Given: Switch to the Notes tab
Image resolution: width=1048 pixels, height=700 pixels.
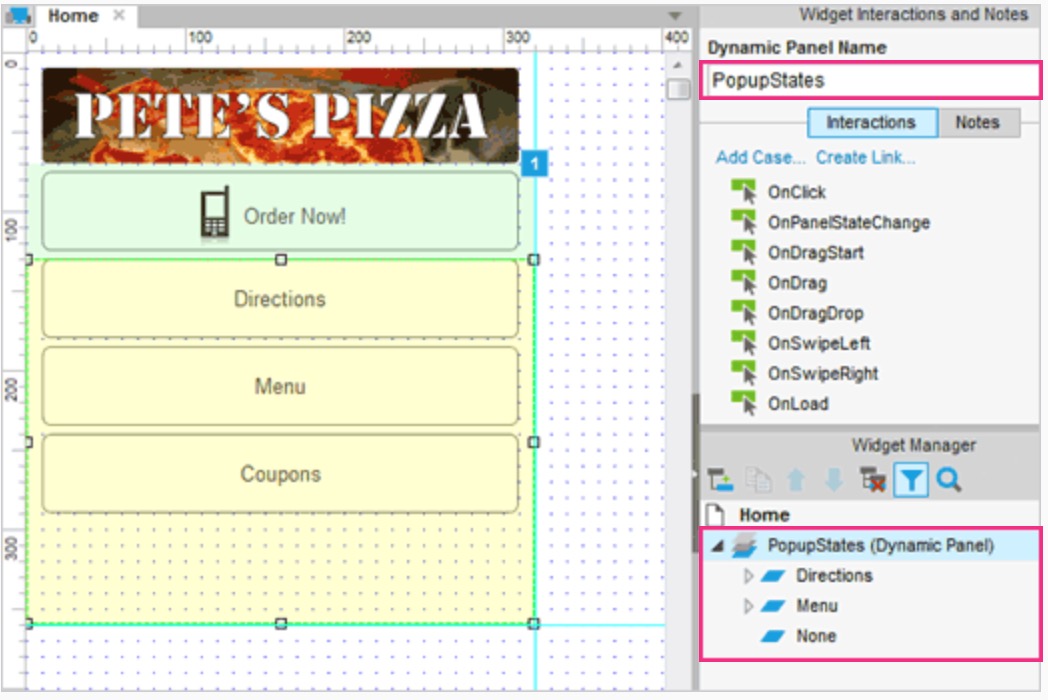Looking at the screenshot, I should (x=978, y=122).
